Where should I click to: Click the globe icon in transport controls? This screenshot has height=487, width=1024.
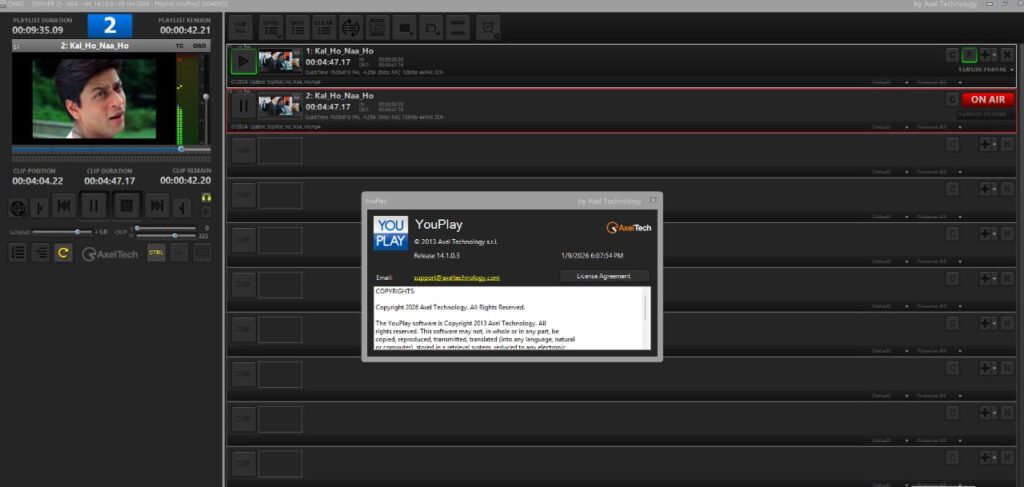[x=18, y=207]
